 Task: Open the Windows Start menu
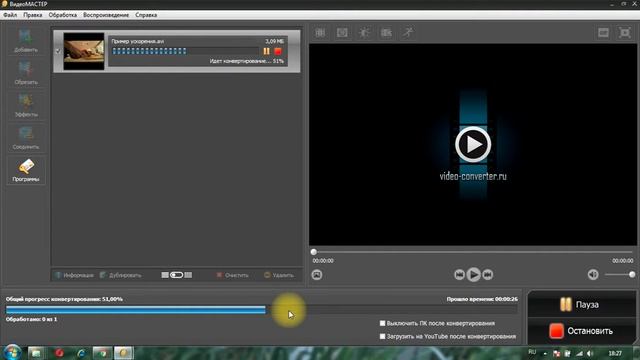(x=12, y=353)
